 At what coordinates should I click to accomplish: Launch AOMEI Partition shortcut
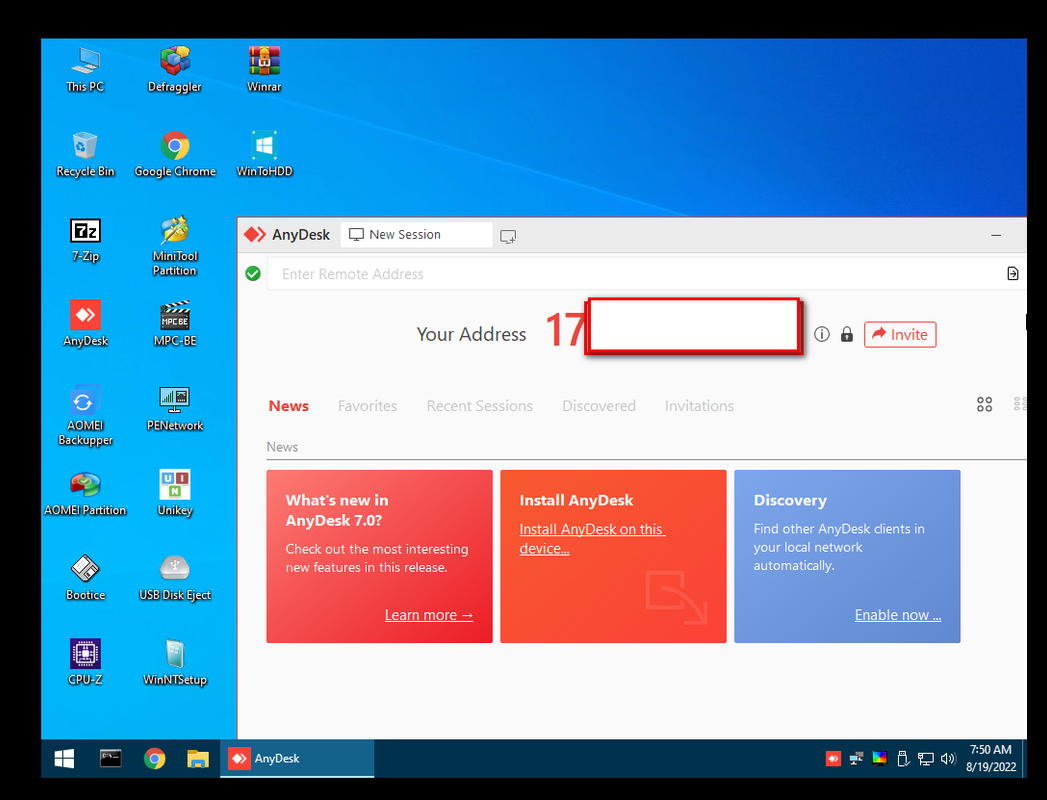(x=85, y=493)
